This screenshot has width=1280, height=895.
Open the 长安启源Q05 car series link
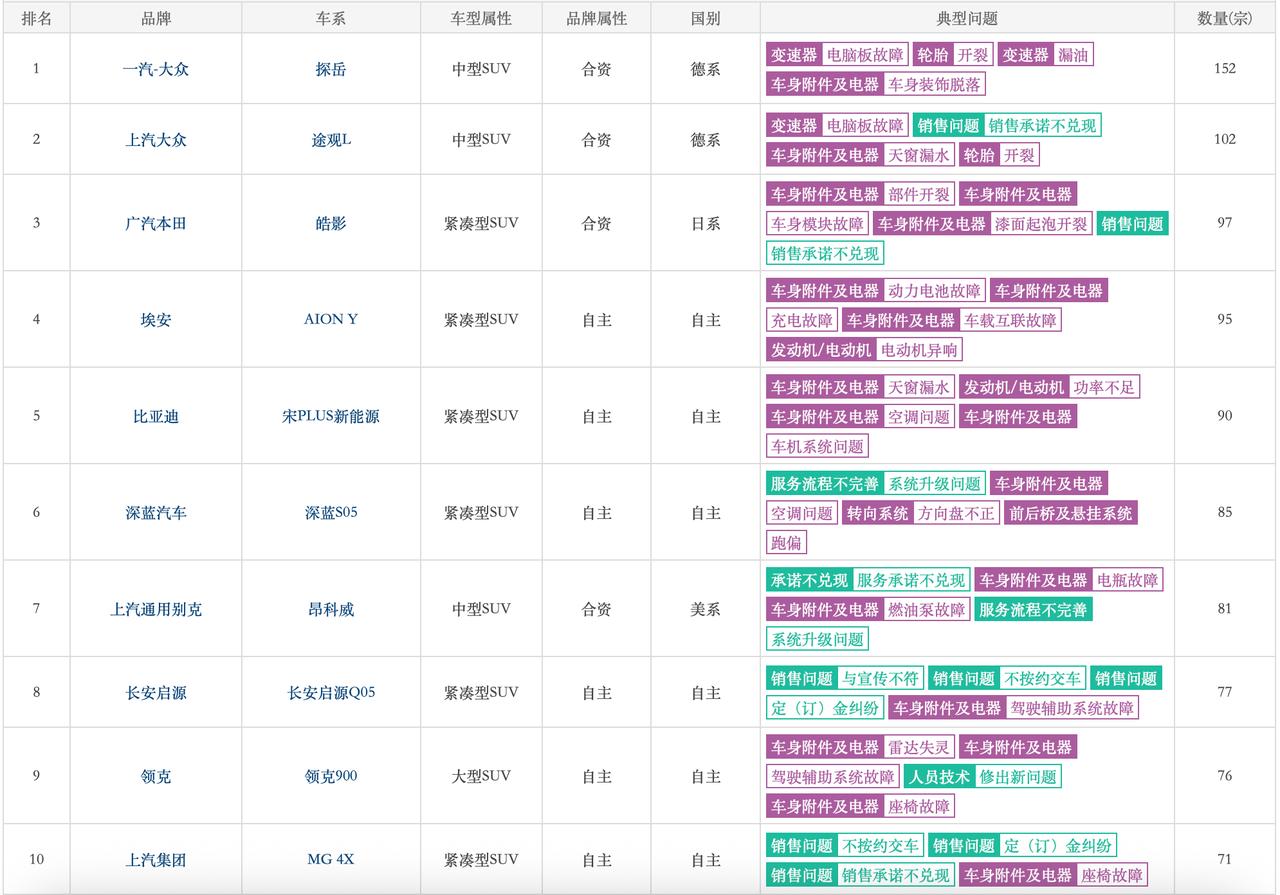click(331, 693)
